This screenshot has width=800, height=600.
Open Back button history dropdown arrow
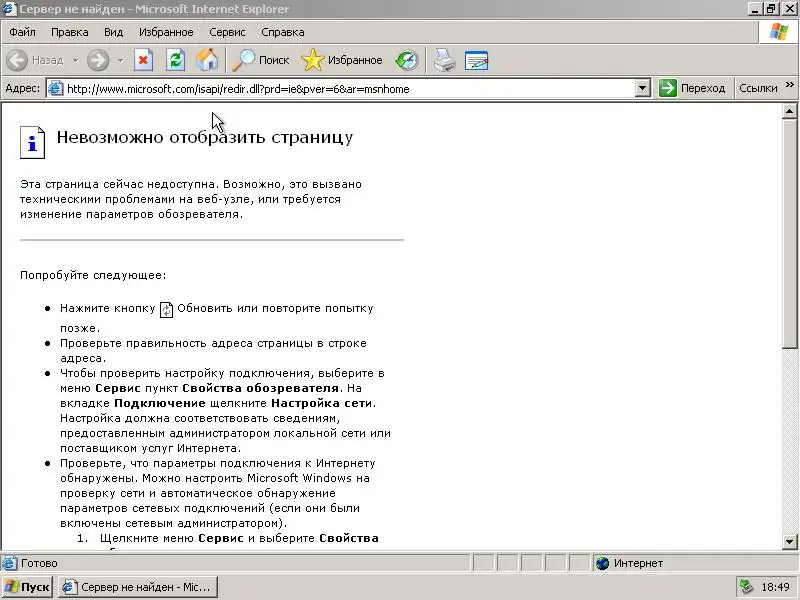click(76, 60)
